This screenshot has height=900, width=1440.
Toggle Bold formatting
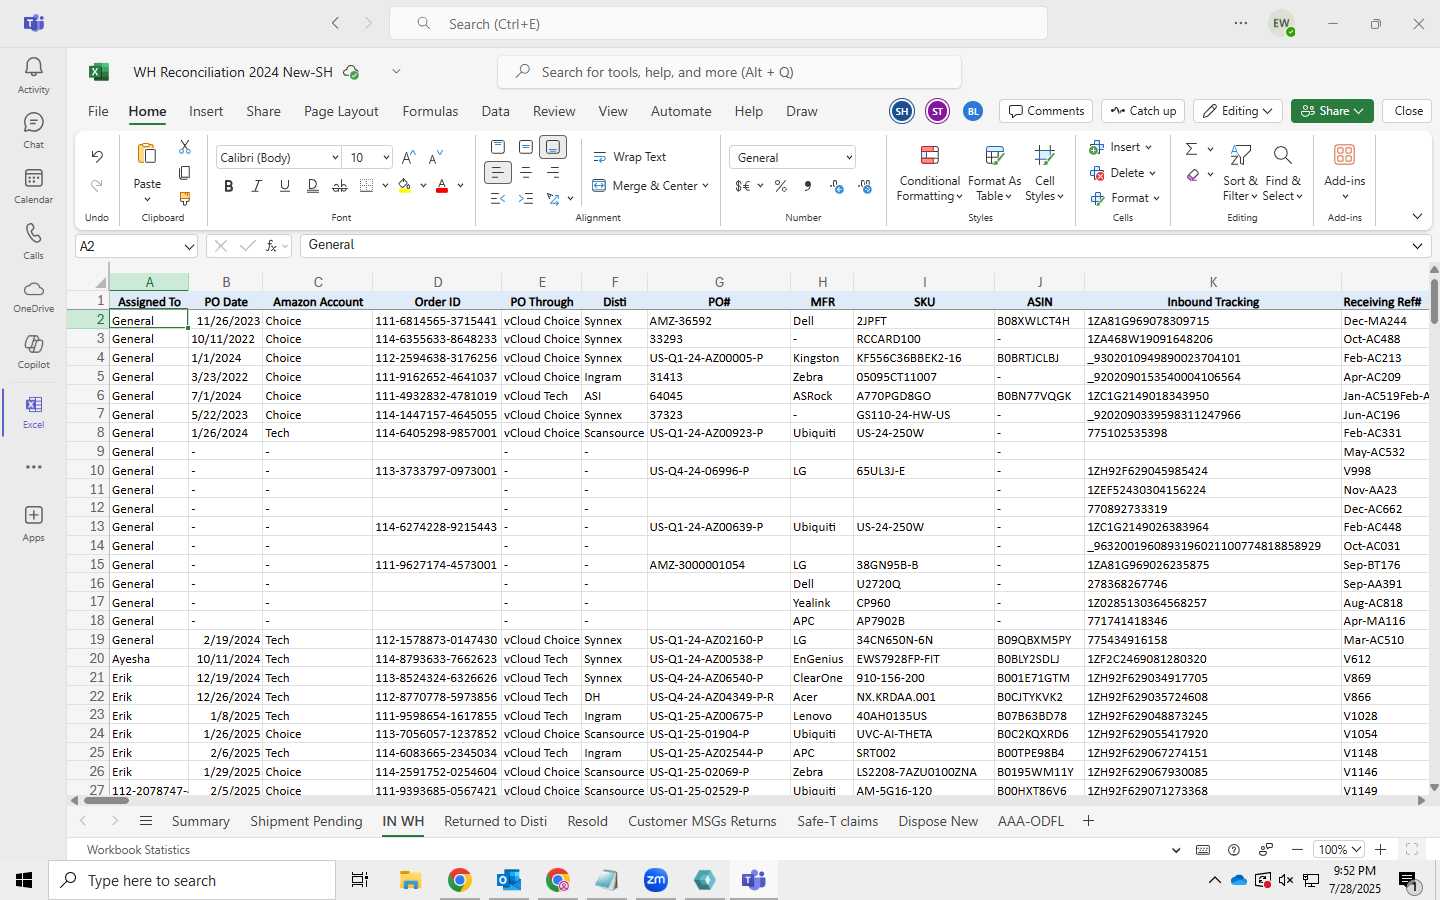tap(229, 186)
